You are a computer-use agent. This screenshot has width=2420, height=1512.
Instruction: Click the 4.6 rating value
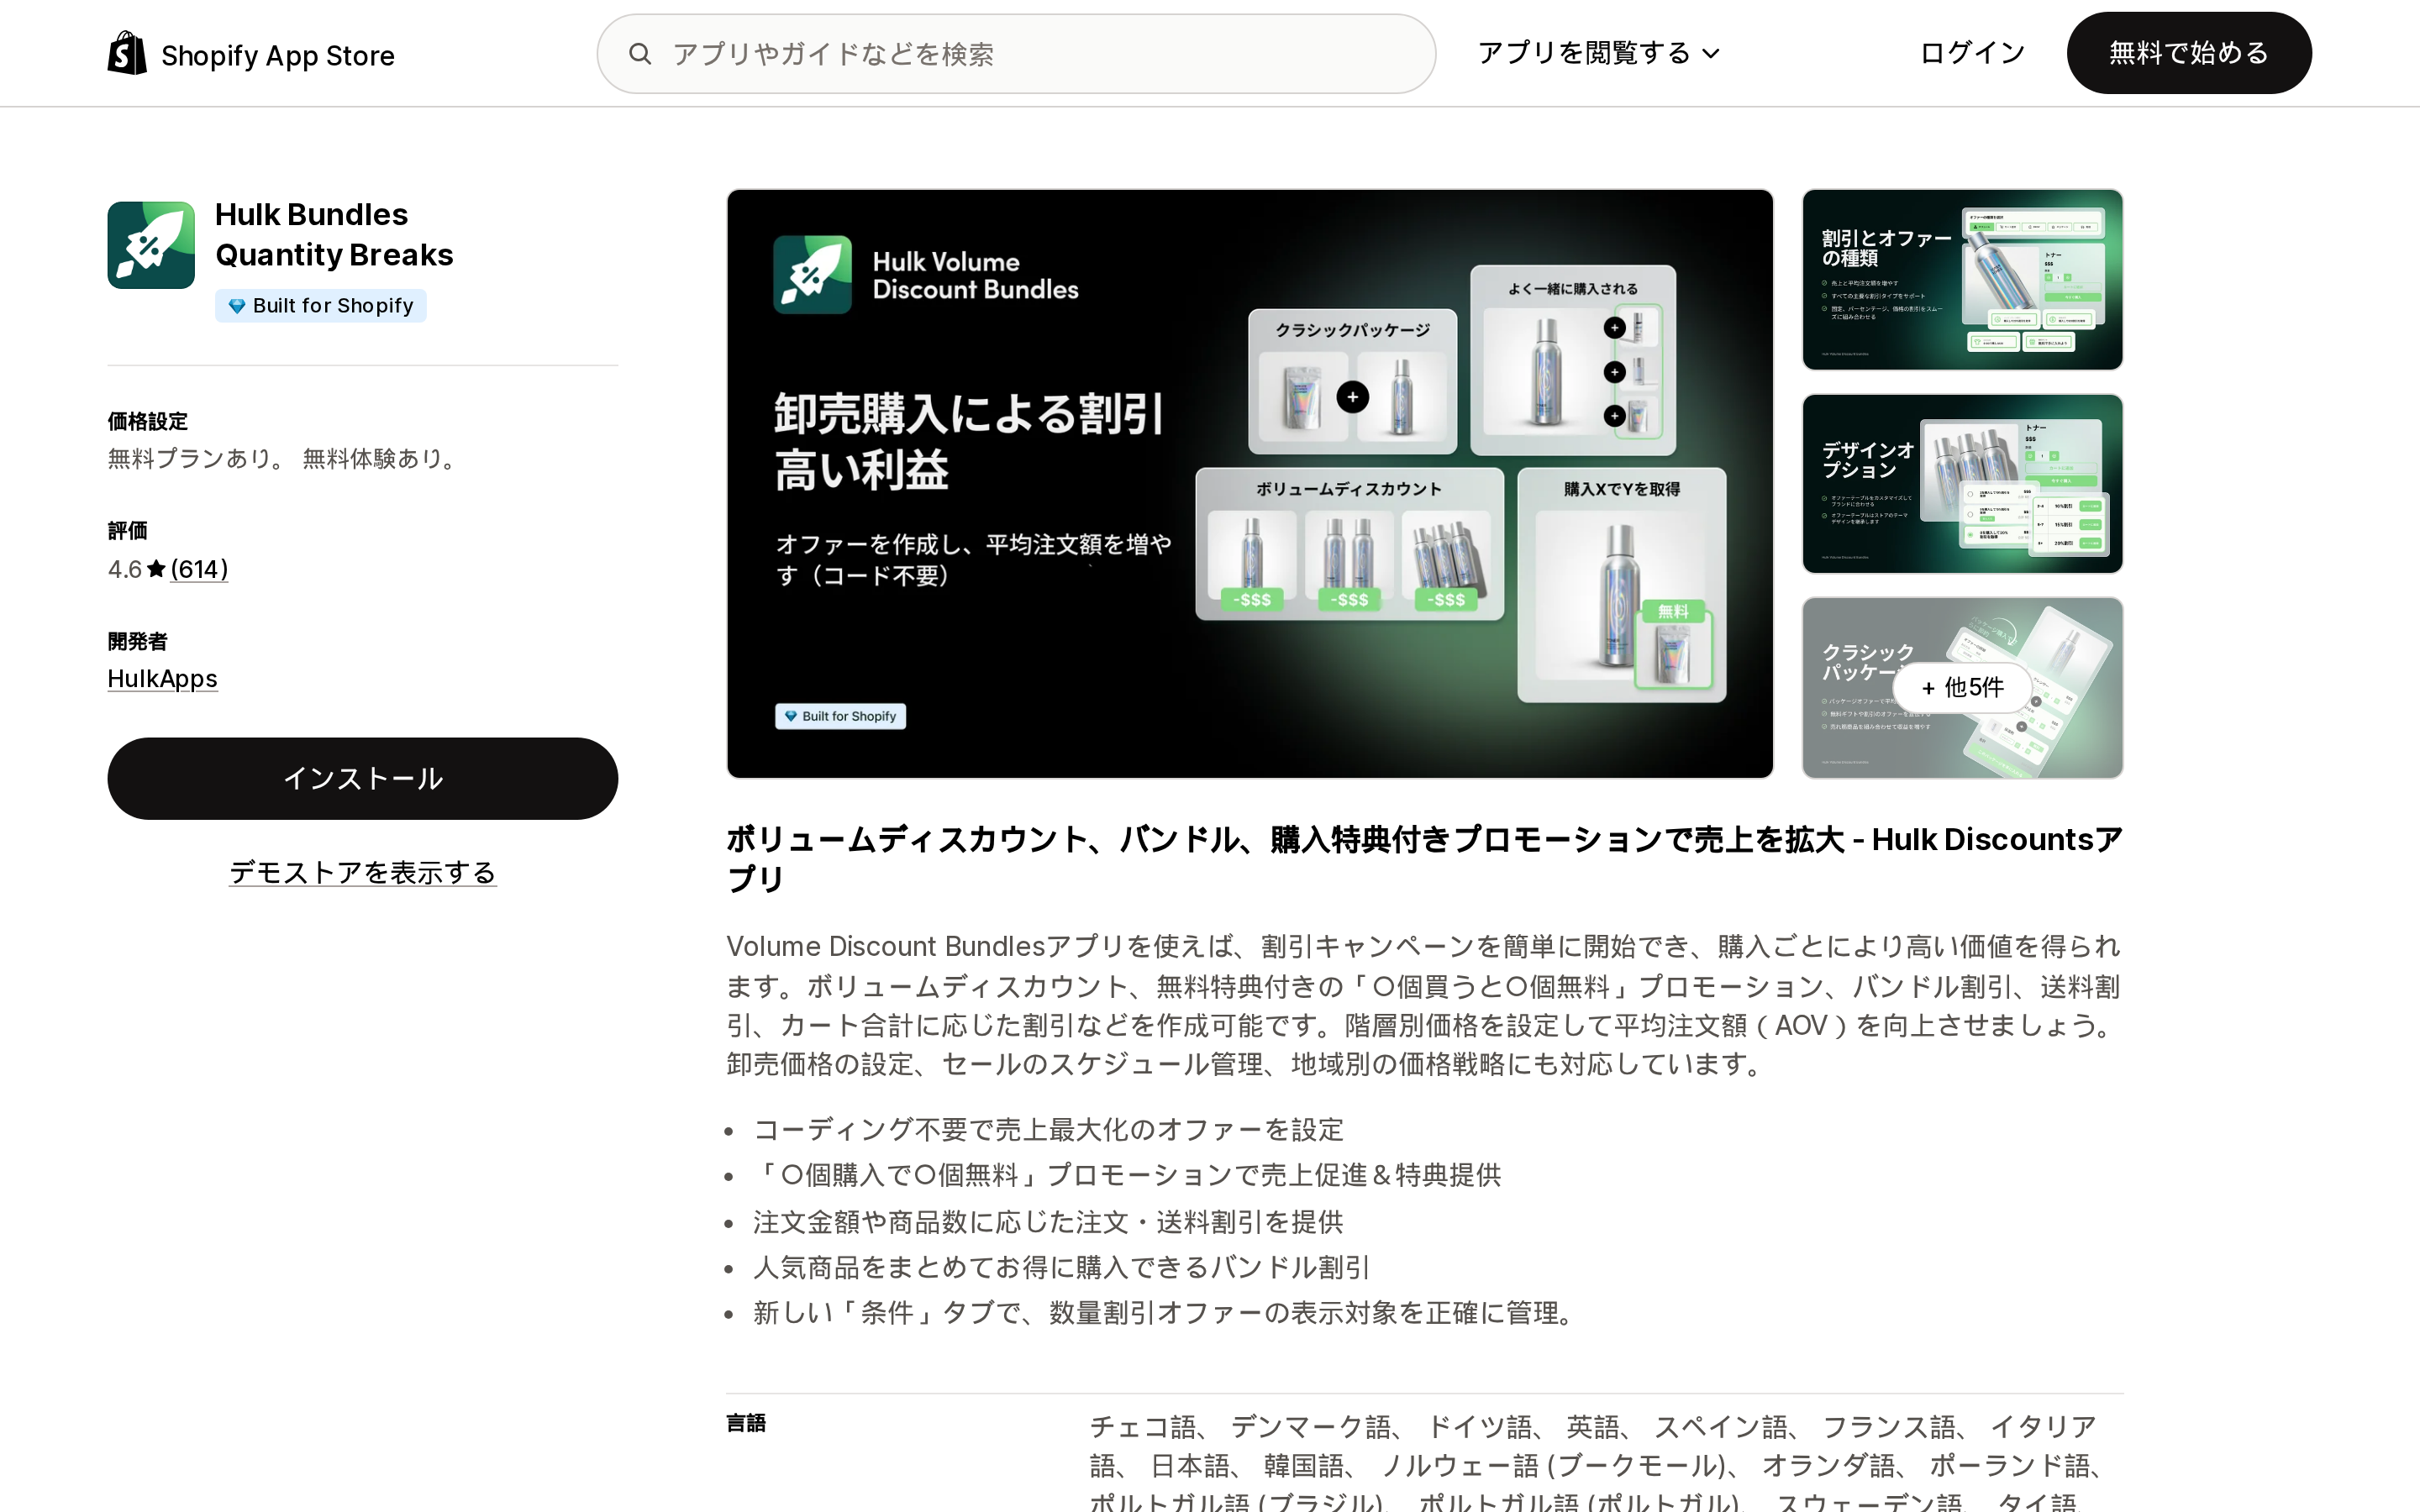[x=125, y=569]
